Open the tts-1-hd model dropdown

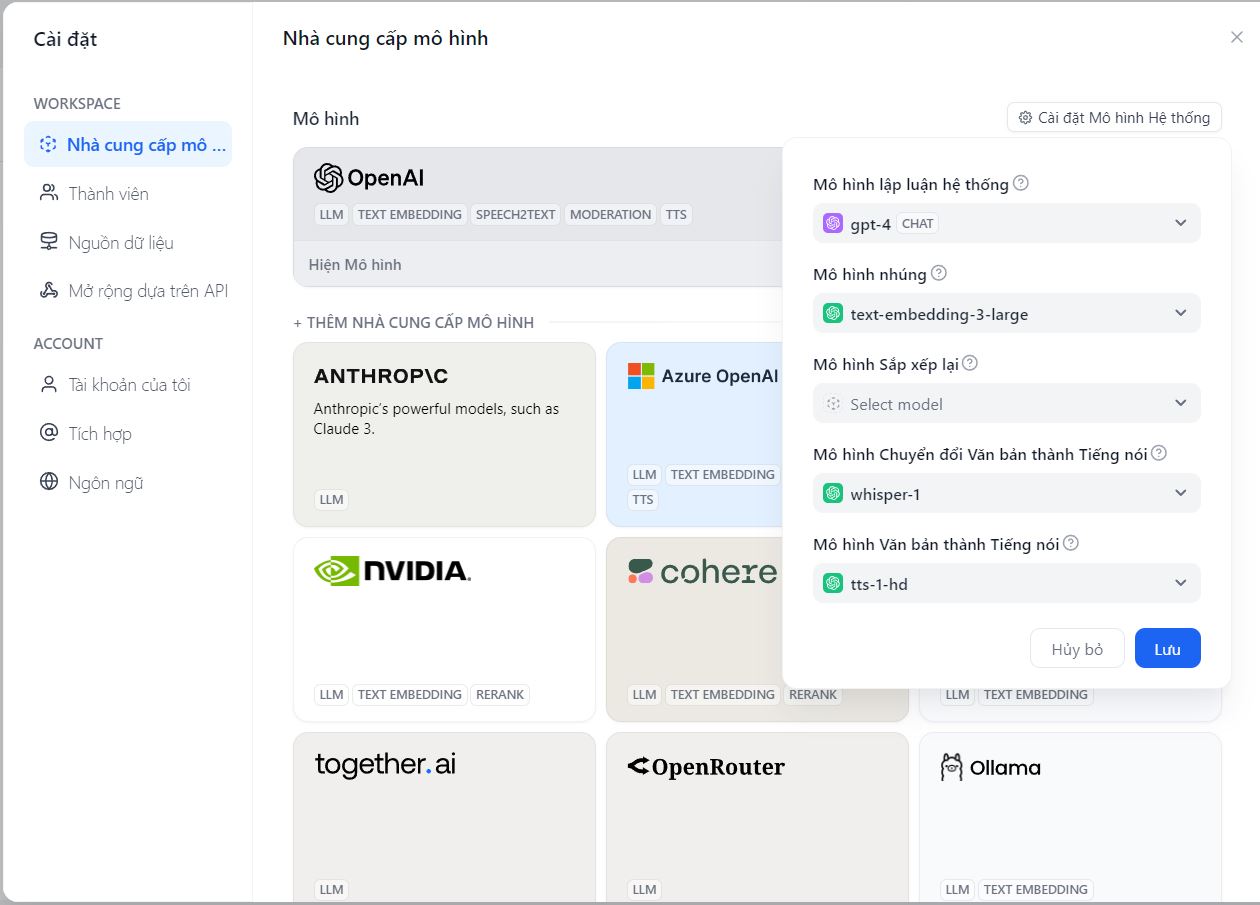pos(1007,583)
